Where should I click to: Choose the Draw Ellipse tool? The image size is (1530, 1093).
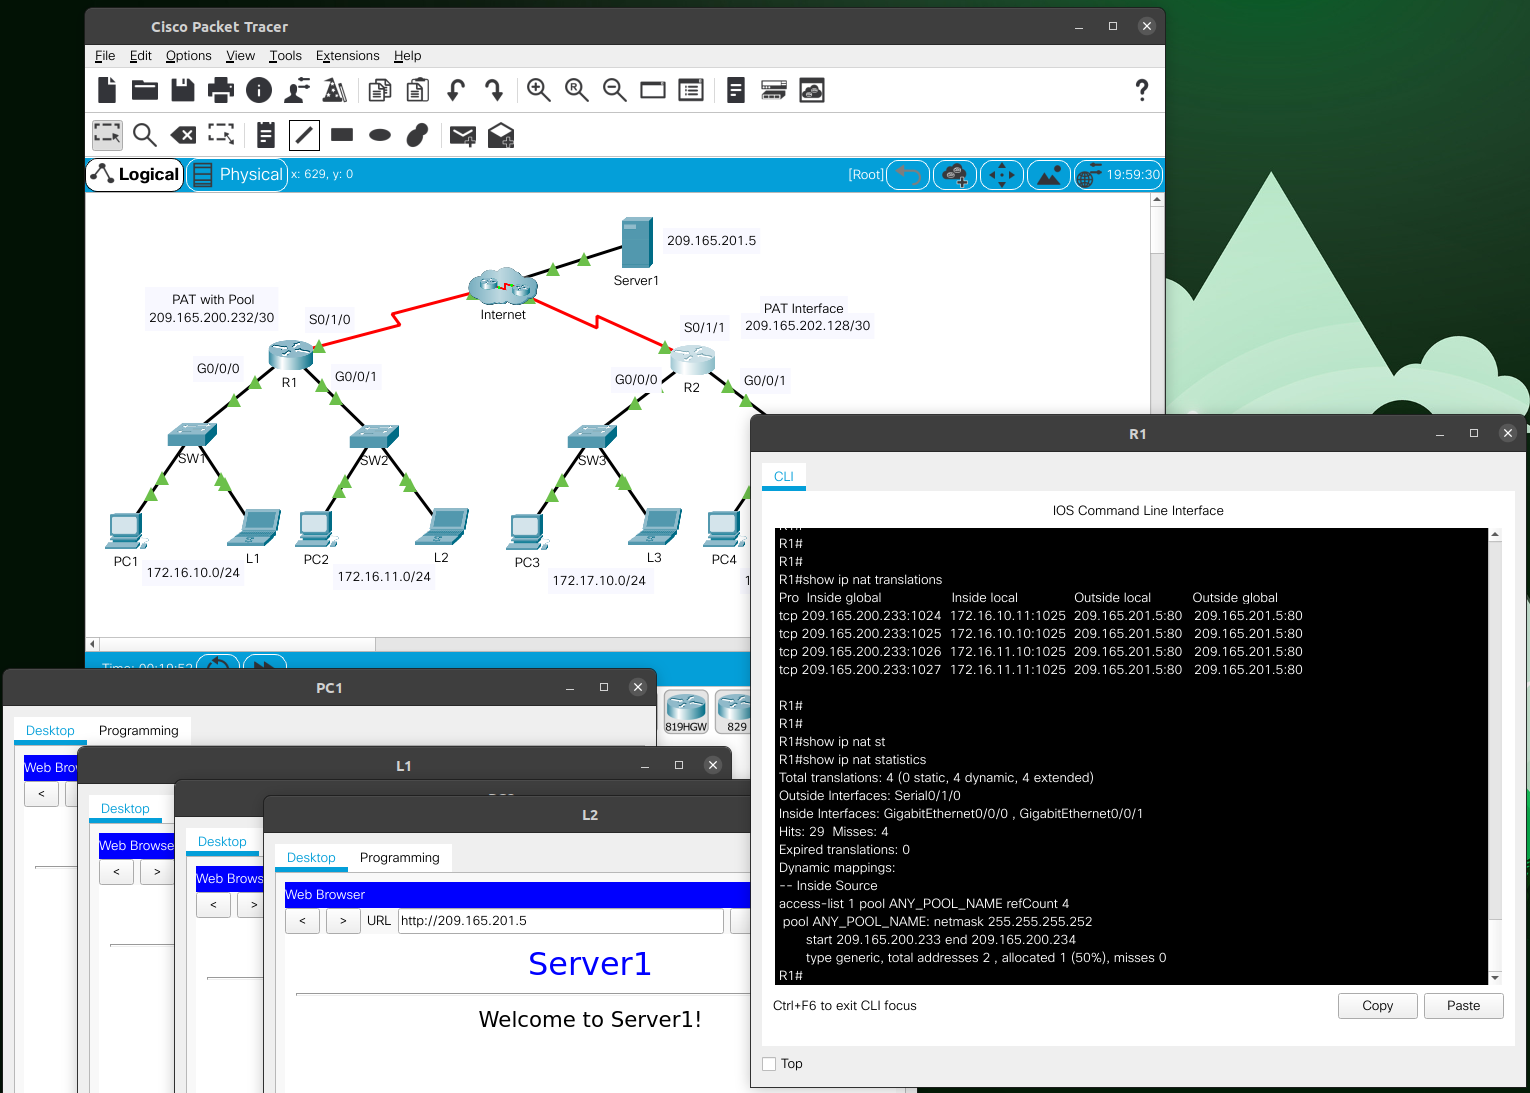point(380,135)
